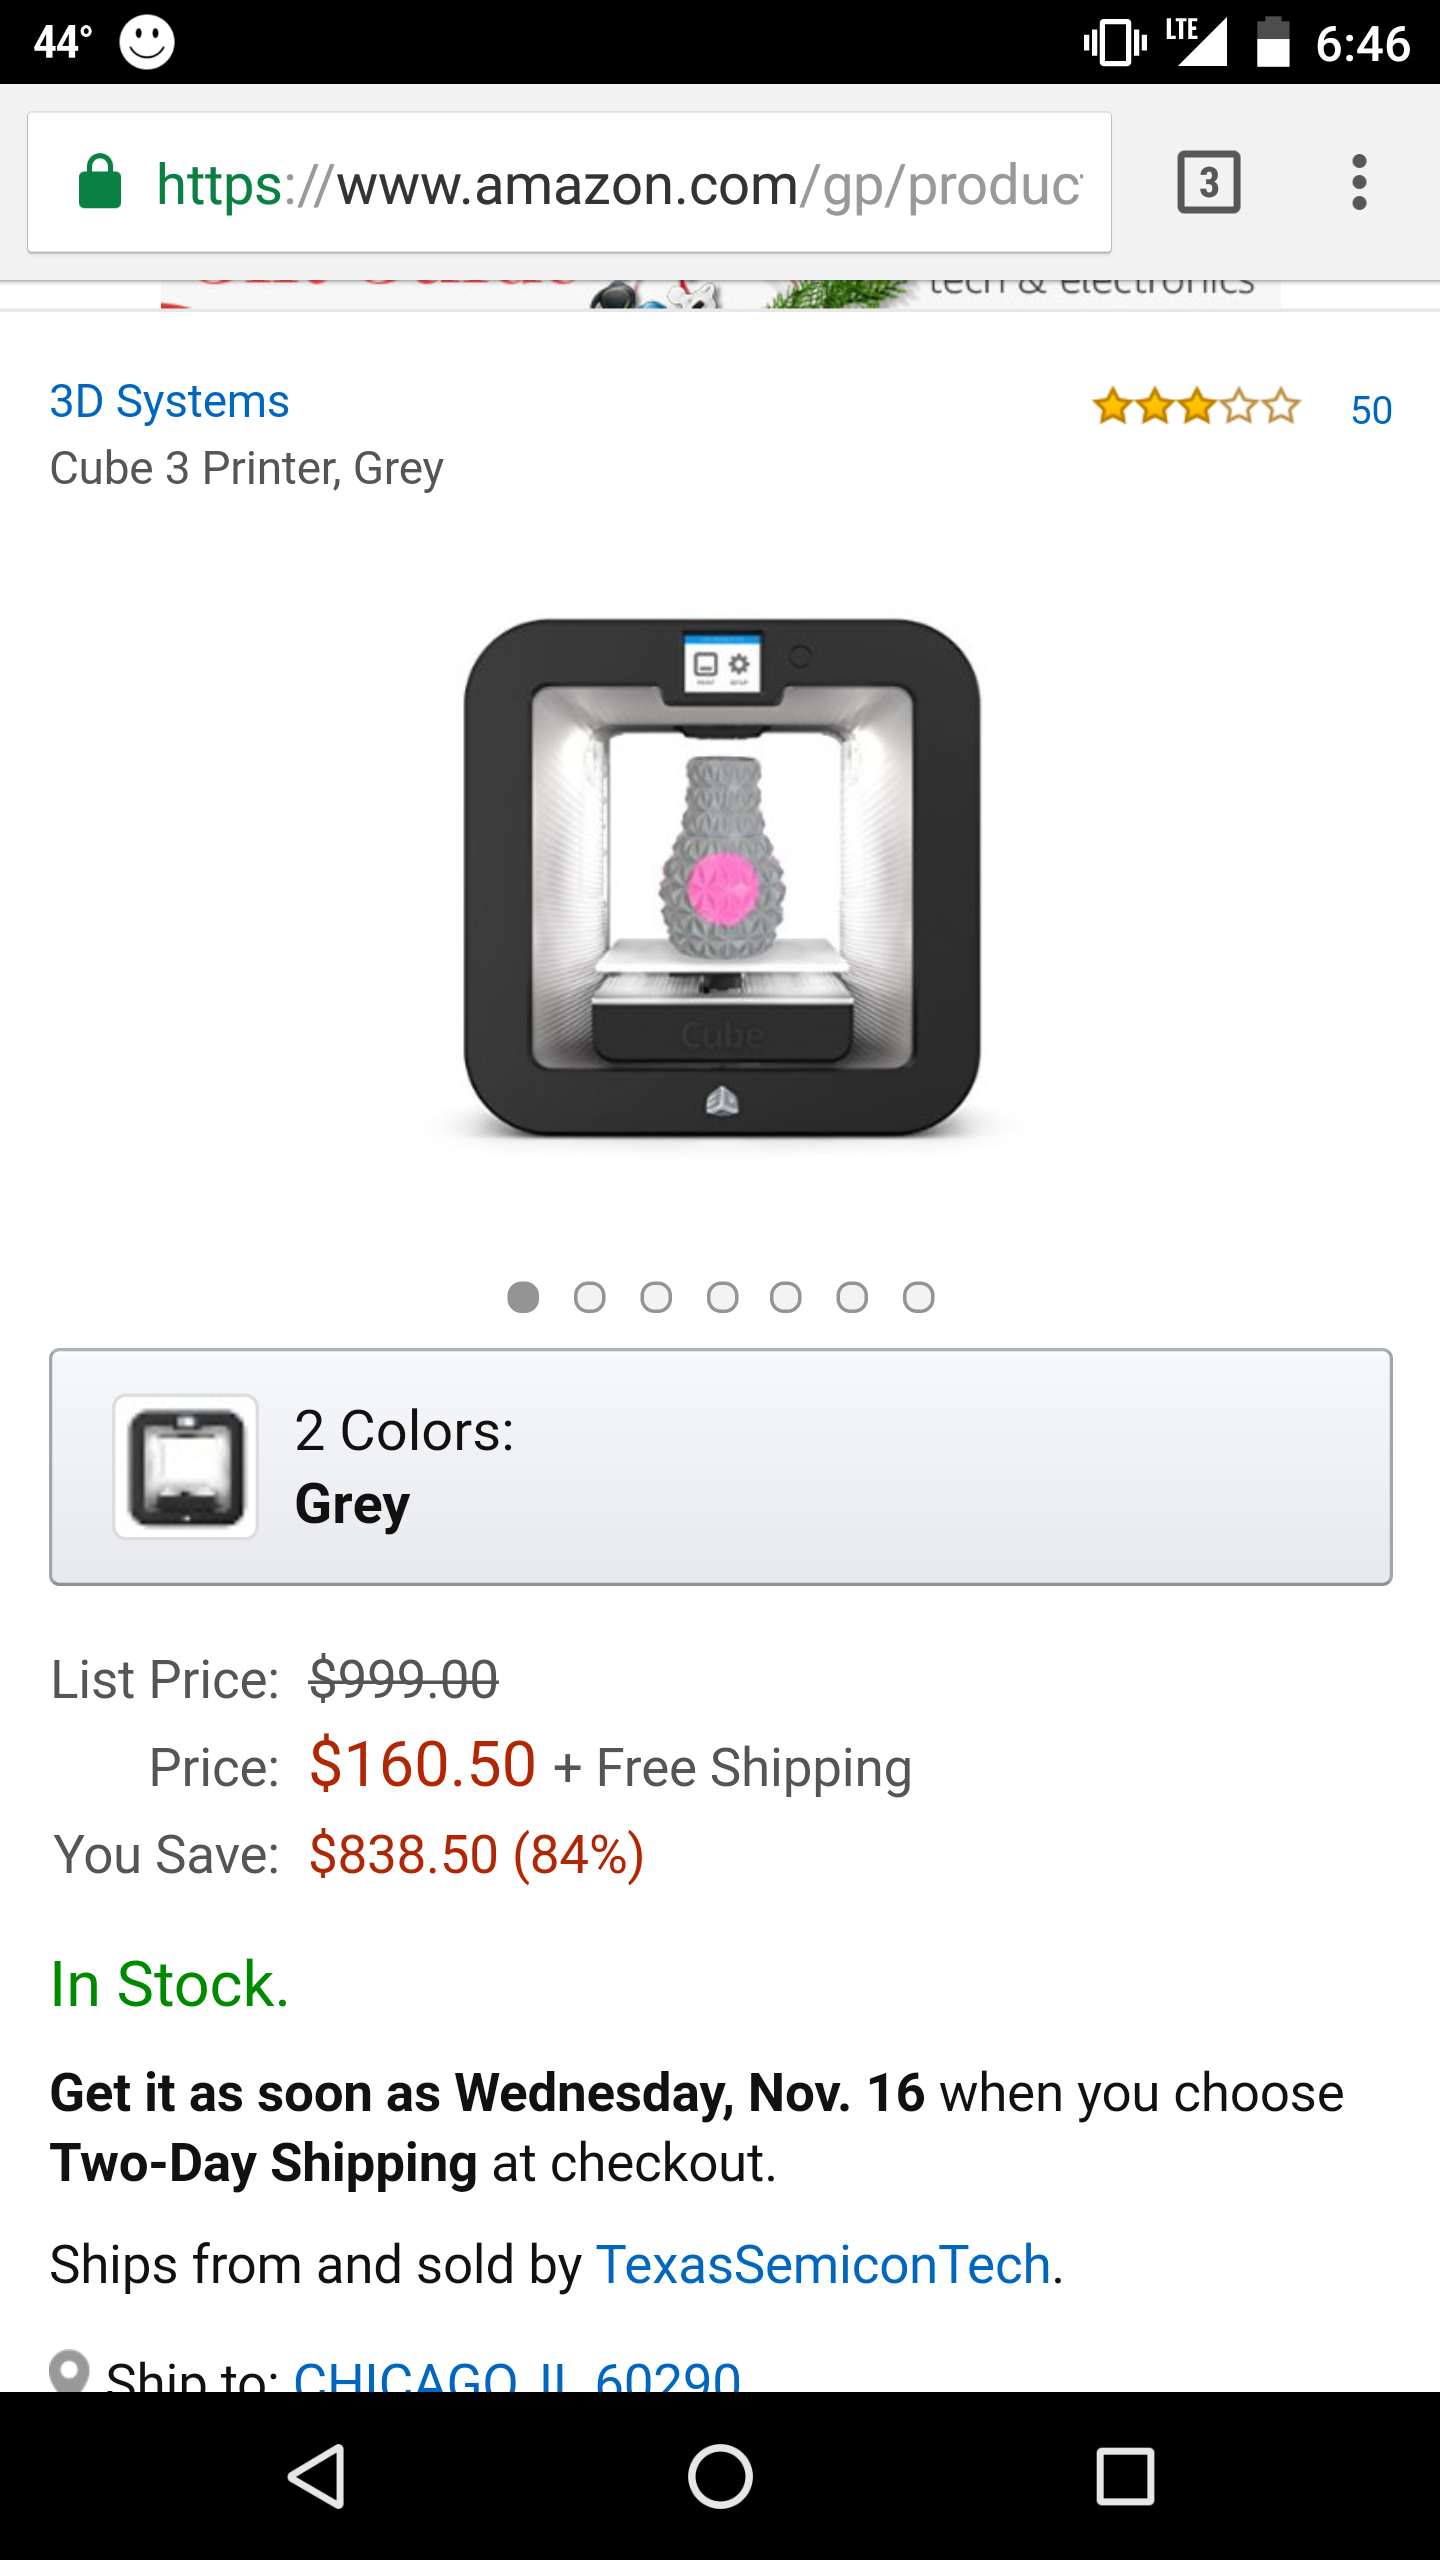The height and width of the screenshot is (2560, 1440).
Task: Tap the Amazon URL address bar
Action: coord(618,184)
